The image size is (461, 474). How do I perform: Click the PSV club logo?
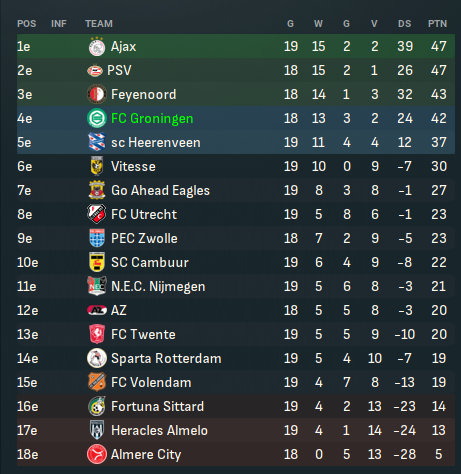(95, 71)
